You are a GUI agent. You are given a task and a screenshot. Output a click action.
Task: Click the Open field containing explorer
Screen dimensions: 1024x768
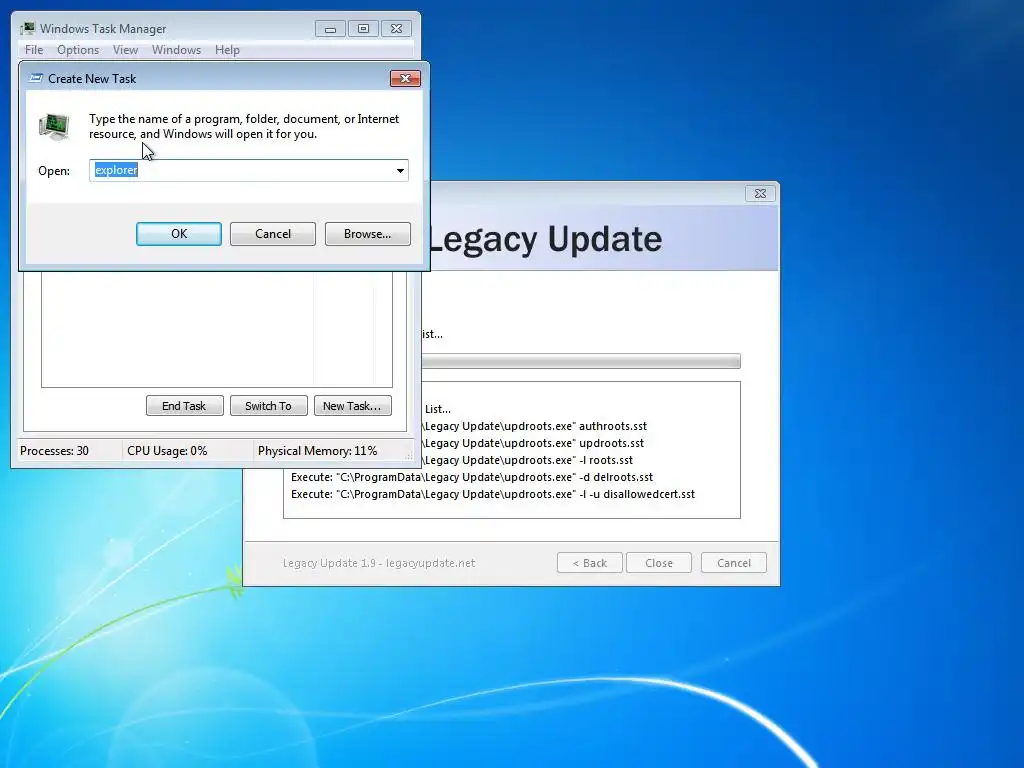248,170
